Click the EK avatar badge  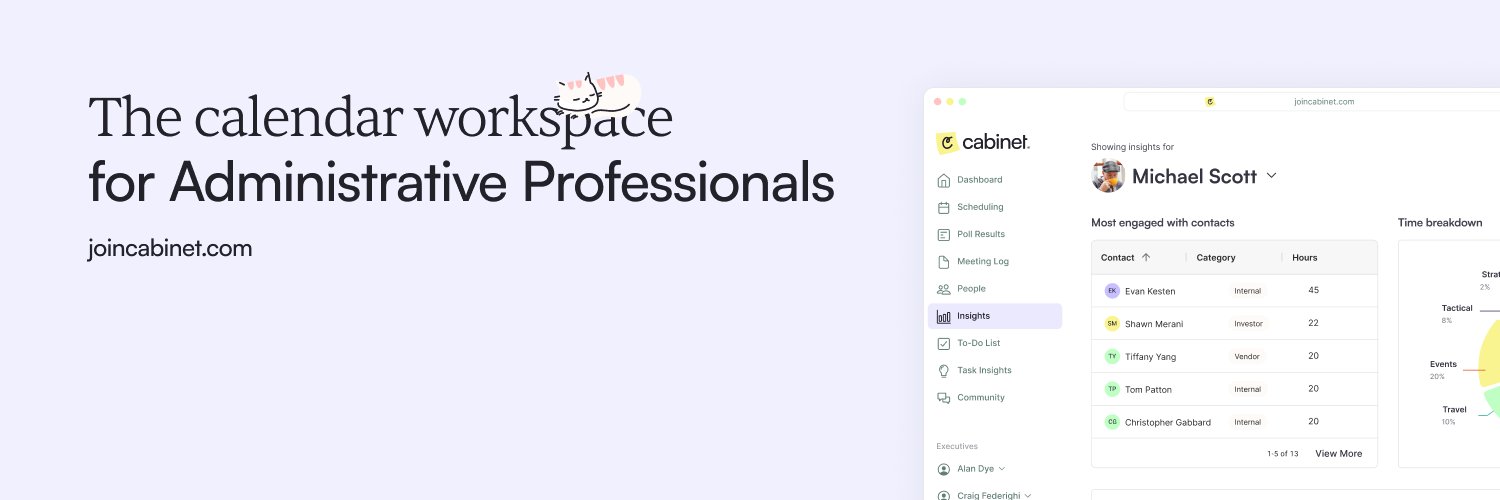[1112, 291]
